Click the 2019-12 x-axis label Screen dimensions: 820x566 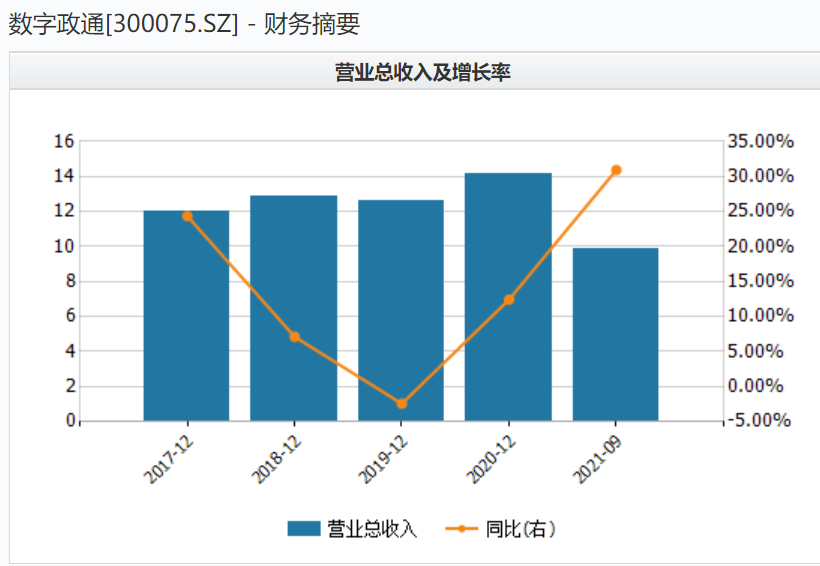click(383, 460)
